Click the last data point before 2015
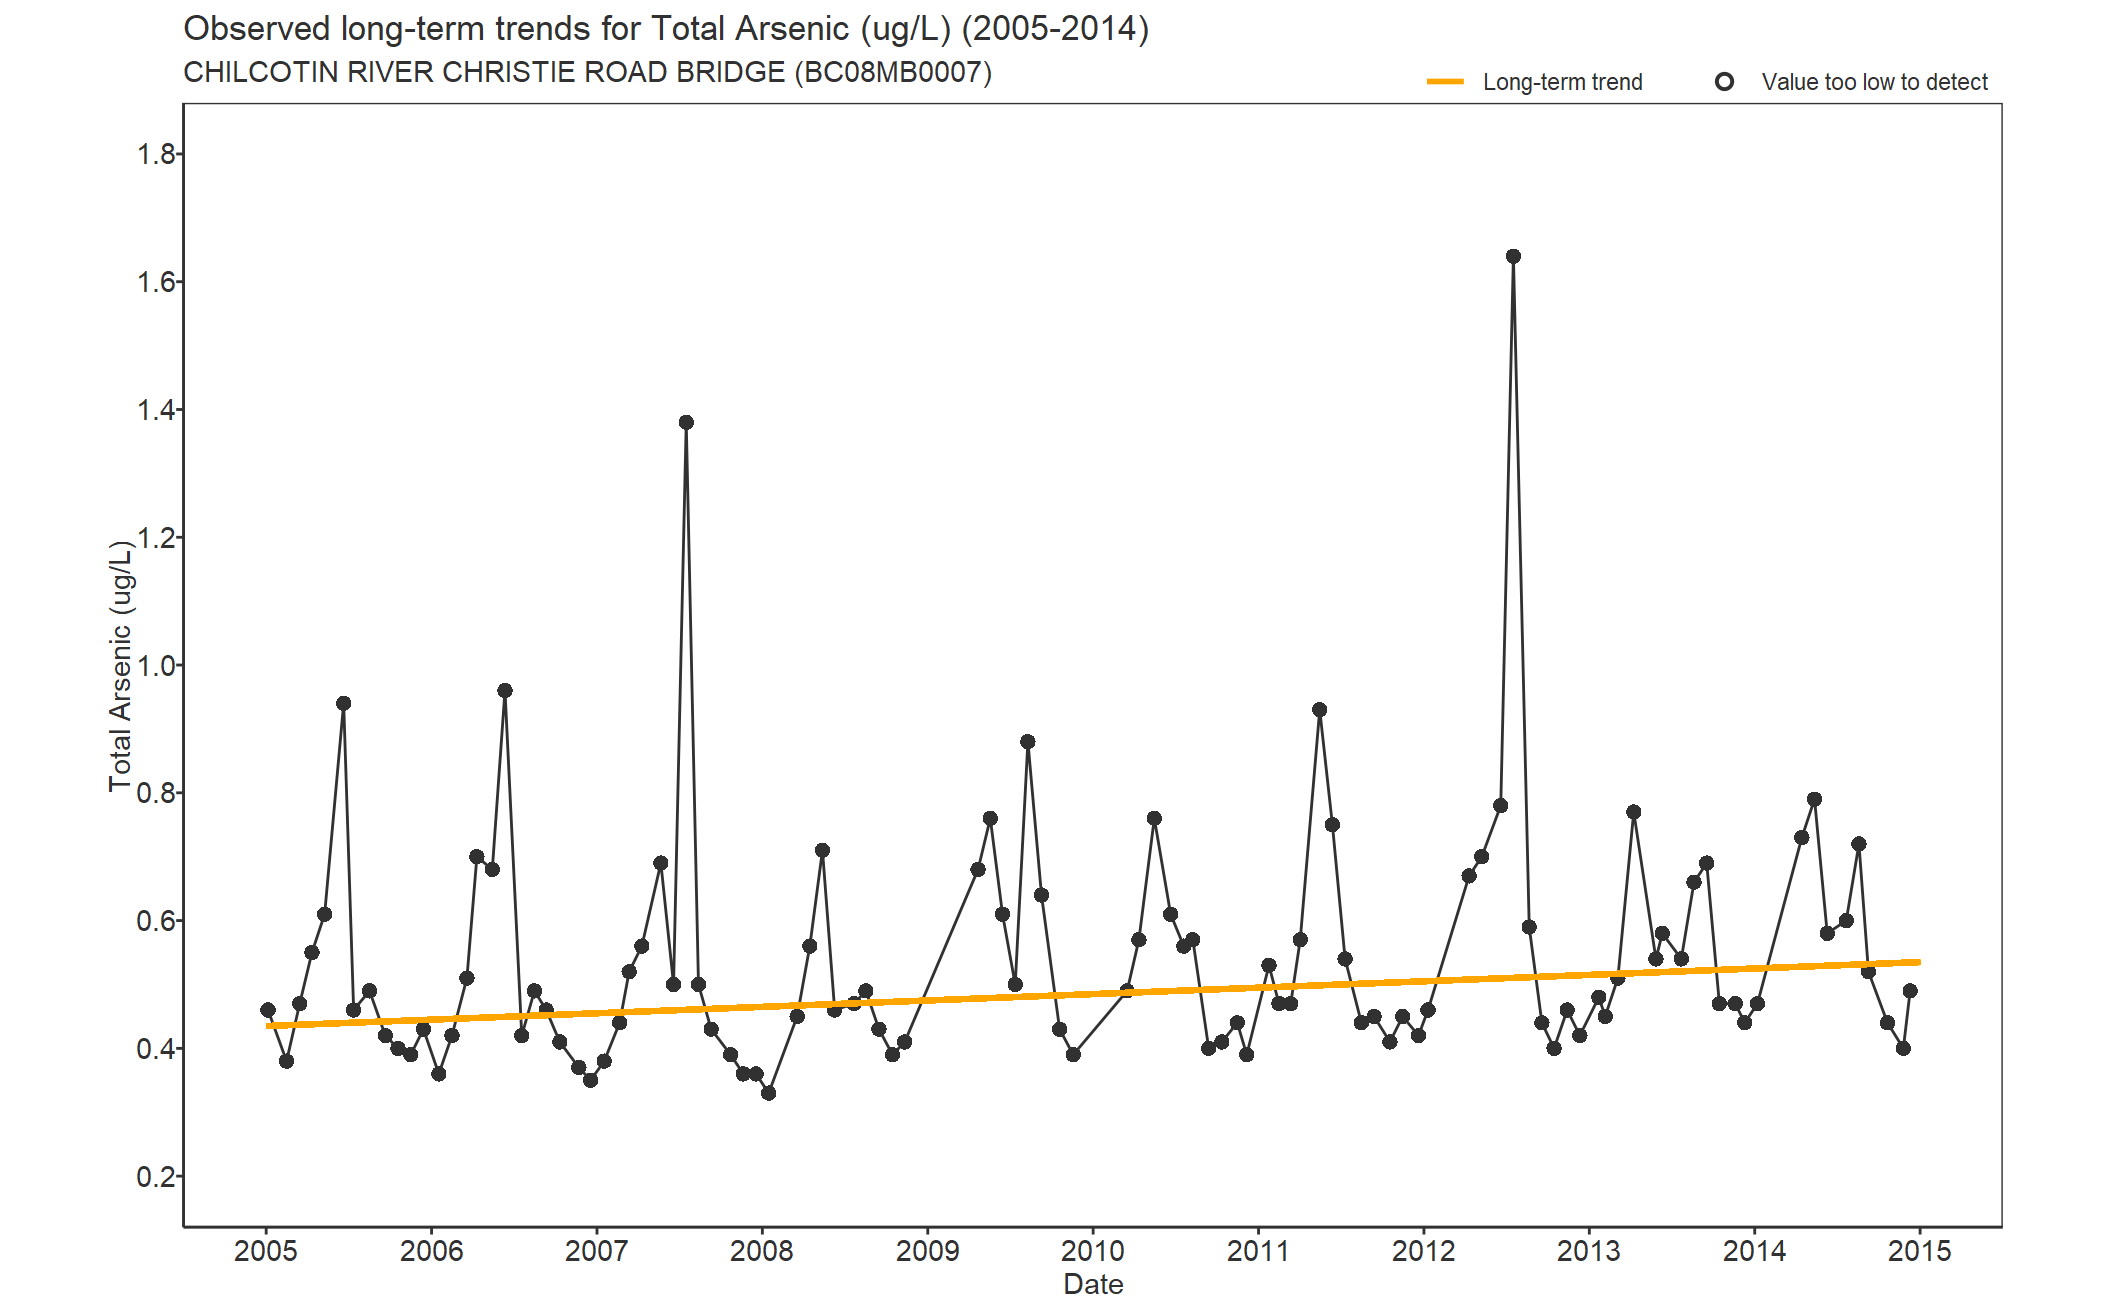Viewport: 2112px width, 1309px height. (1910, 991)
